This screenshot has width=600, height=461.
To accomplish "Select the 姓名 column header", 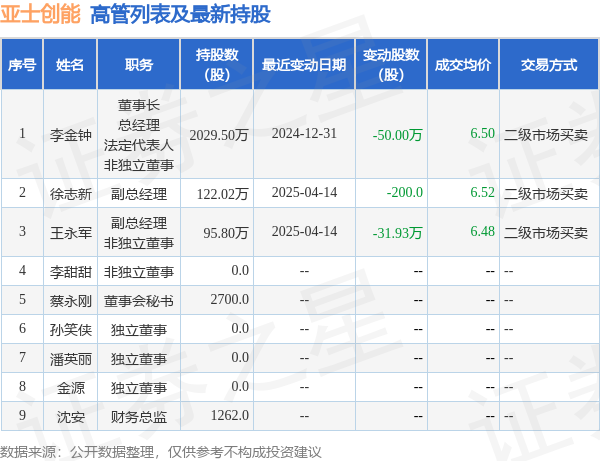I will [70, 65].
